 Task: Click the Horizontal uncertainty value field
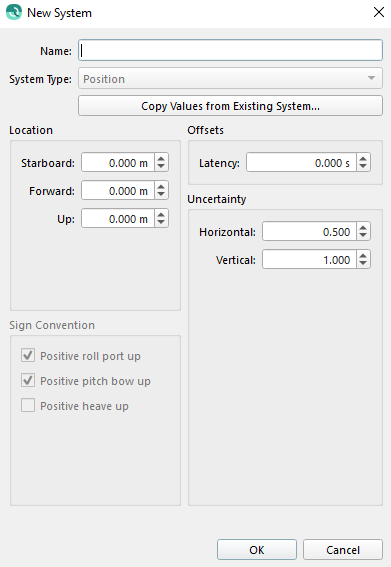(x=309, y=231)
